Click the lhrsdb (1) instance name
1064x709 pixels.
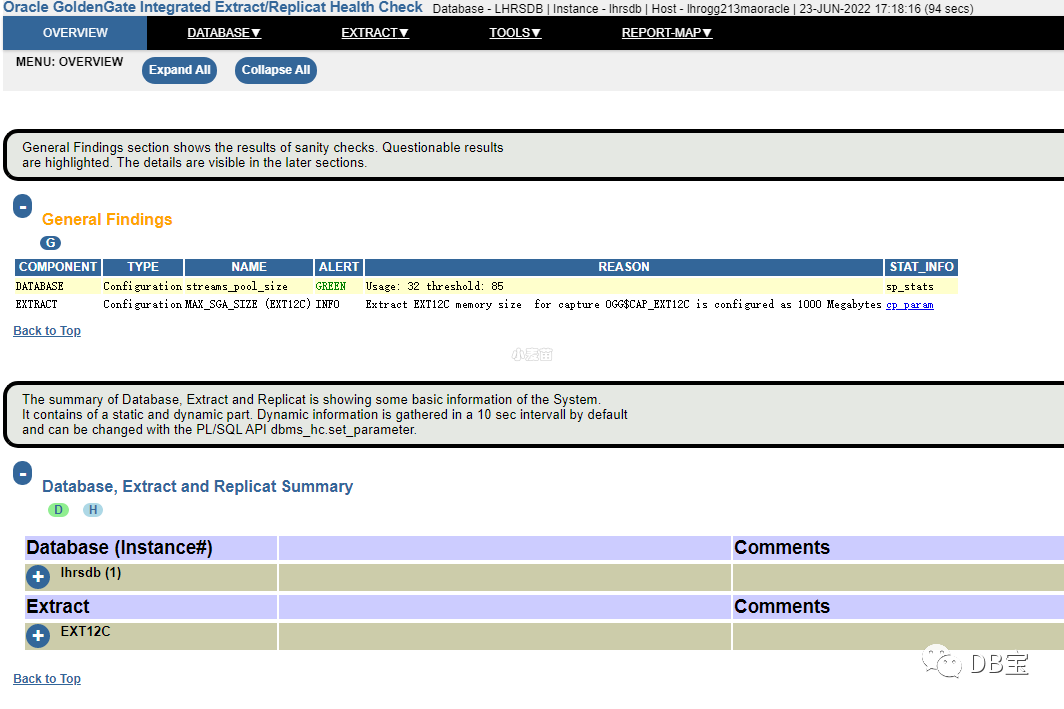tap(91, 573)
